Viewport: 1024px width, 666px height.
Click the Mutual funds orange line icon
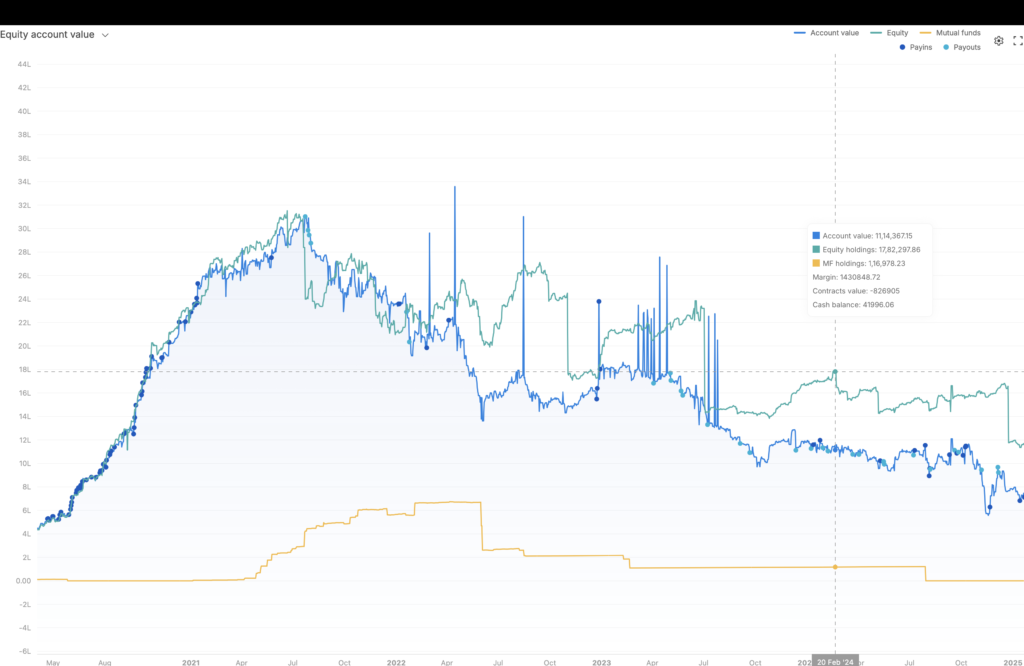coord(926,33)
